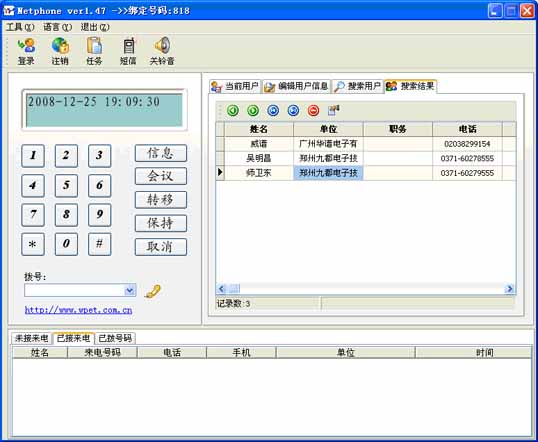Viewport: 538px width, 442px height.
Task: Open the 语言 language menu
Action: click(57, 27)
